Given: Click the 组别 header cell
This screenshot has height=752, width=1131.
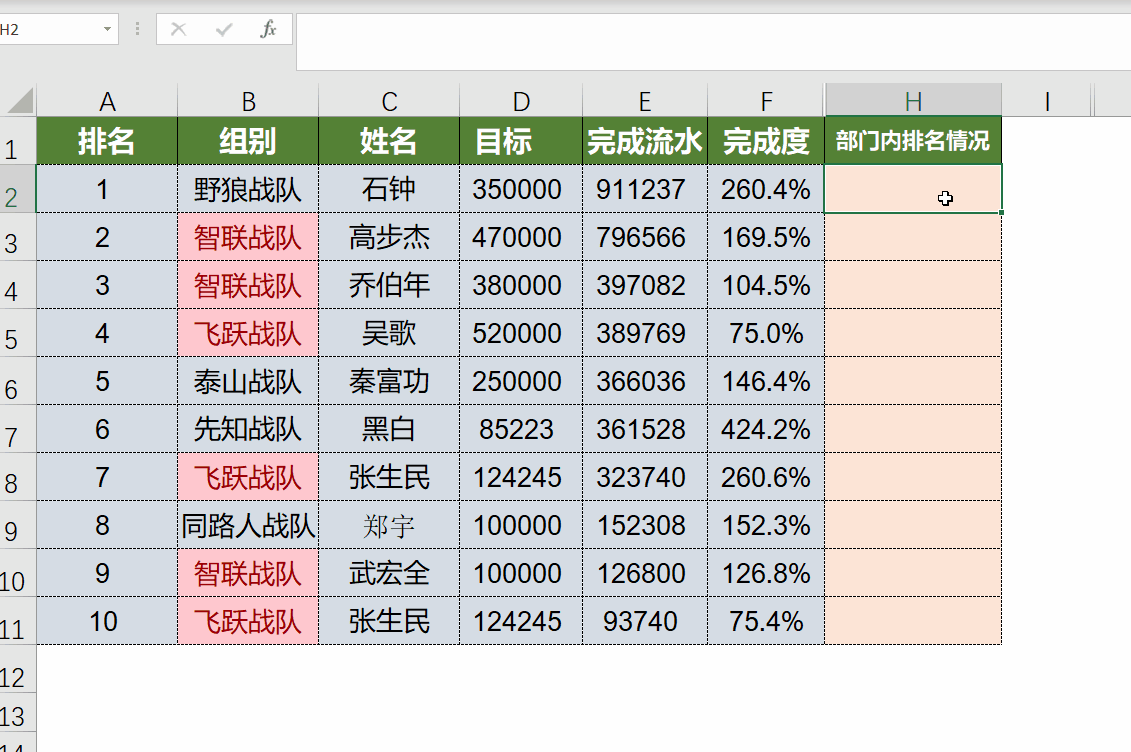Looking at the screenshot, I should [248, 141].
